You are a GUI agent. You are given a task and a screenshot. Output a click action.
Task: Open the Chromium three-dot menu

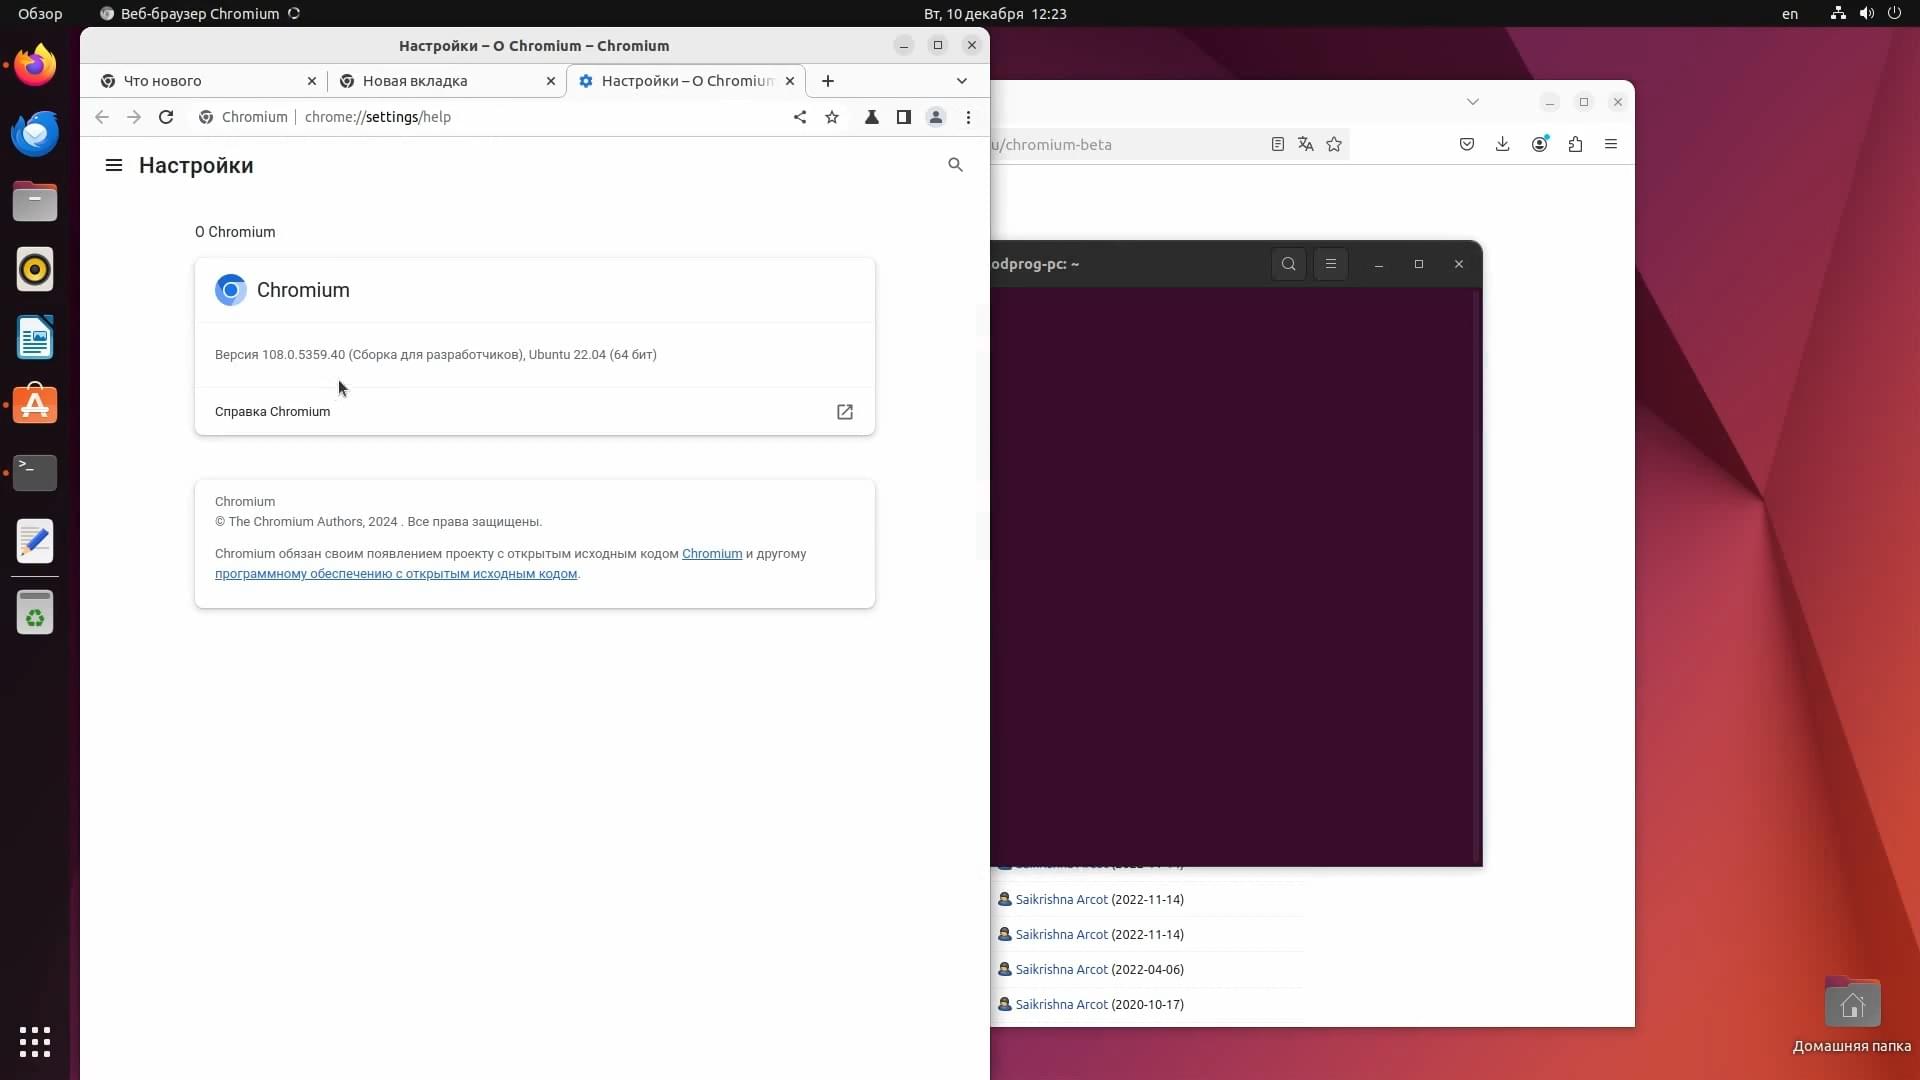coord(968,117)
